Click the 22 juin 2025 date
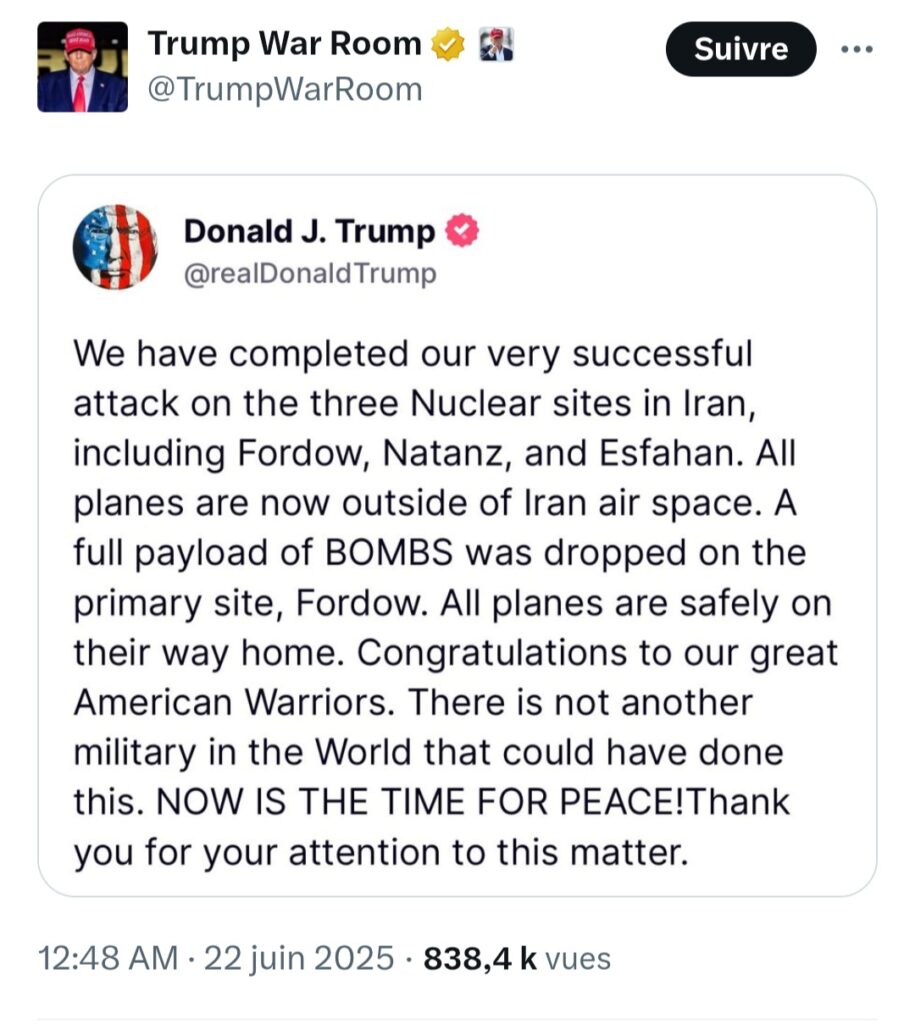Image resolution: width=915 pixels, height=1024 pixels. click(298, 958)
